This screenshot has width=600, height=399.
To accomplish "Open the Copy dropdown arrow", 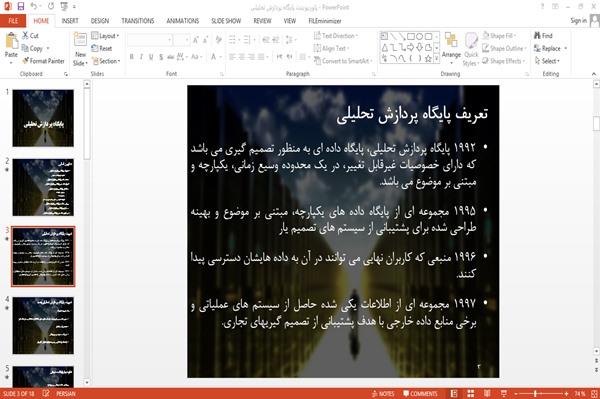I will pos(48,49).
